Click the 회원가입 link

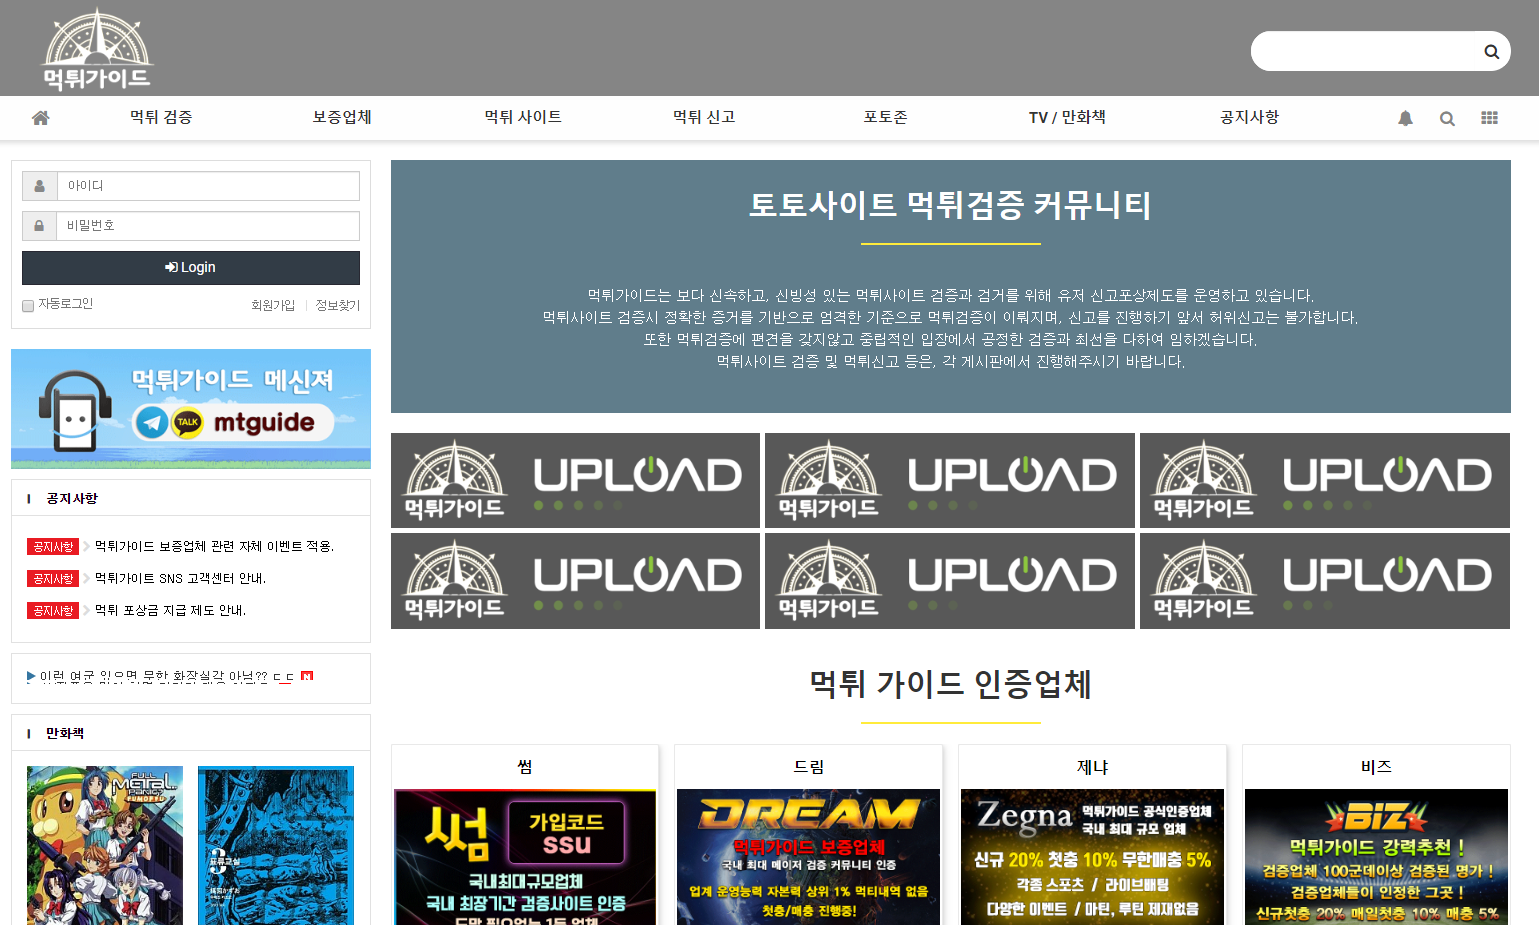[273, 306]
